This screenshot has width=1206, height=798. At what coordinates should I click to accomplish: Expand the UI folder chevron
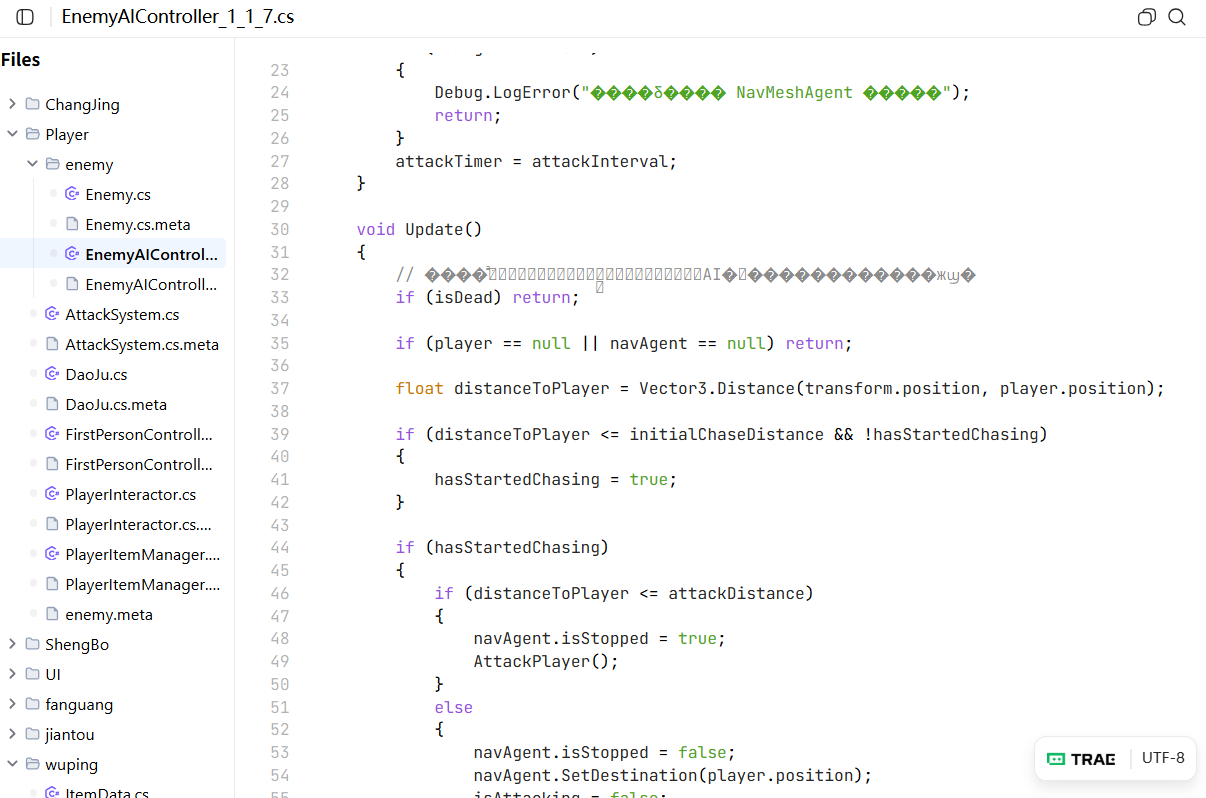point(12,674)
